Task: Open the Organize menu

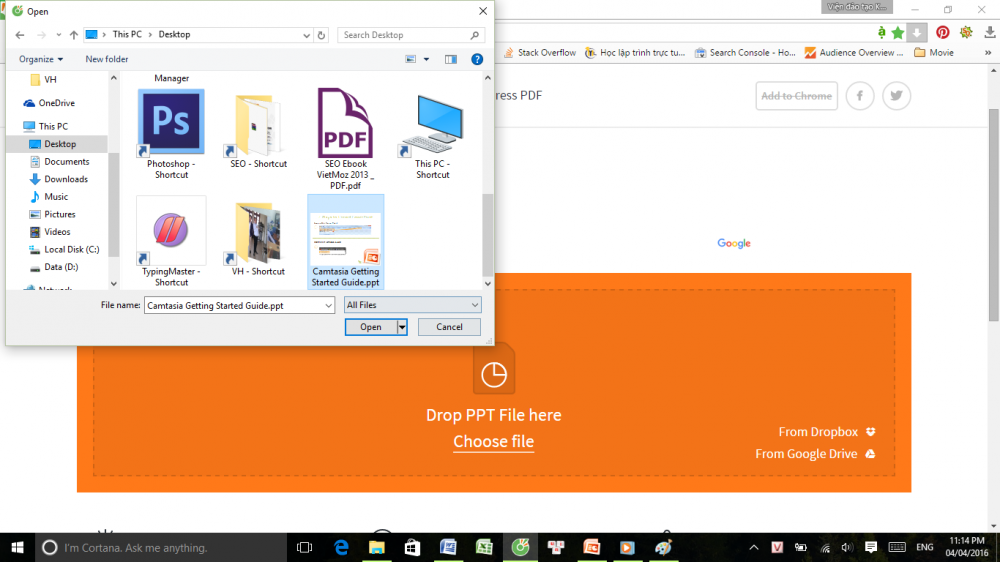Action: [41, 59]
